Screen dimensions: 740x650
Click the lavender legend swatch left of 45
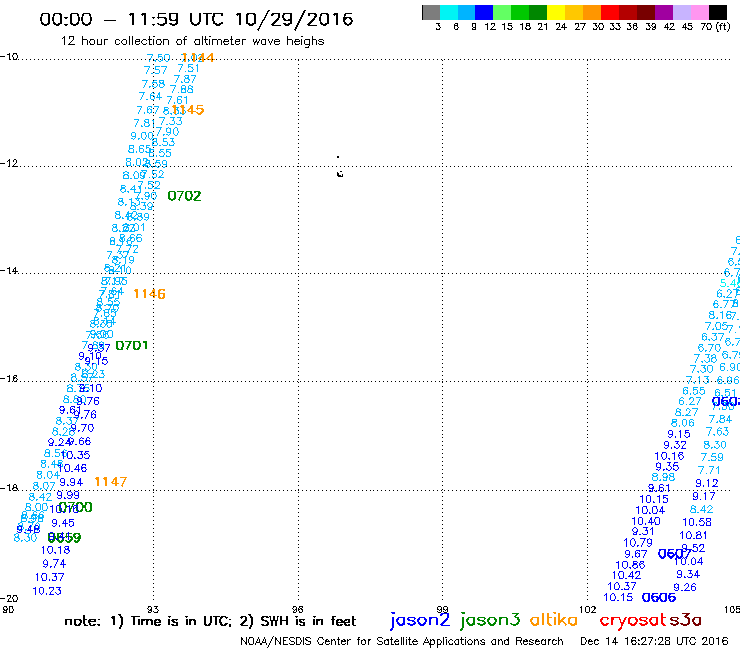coord(681,13)
